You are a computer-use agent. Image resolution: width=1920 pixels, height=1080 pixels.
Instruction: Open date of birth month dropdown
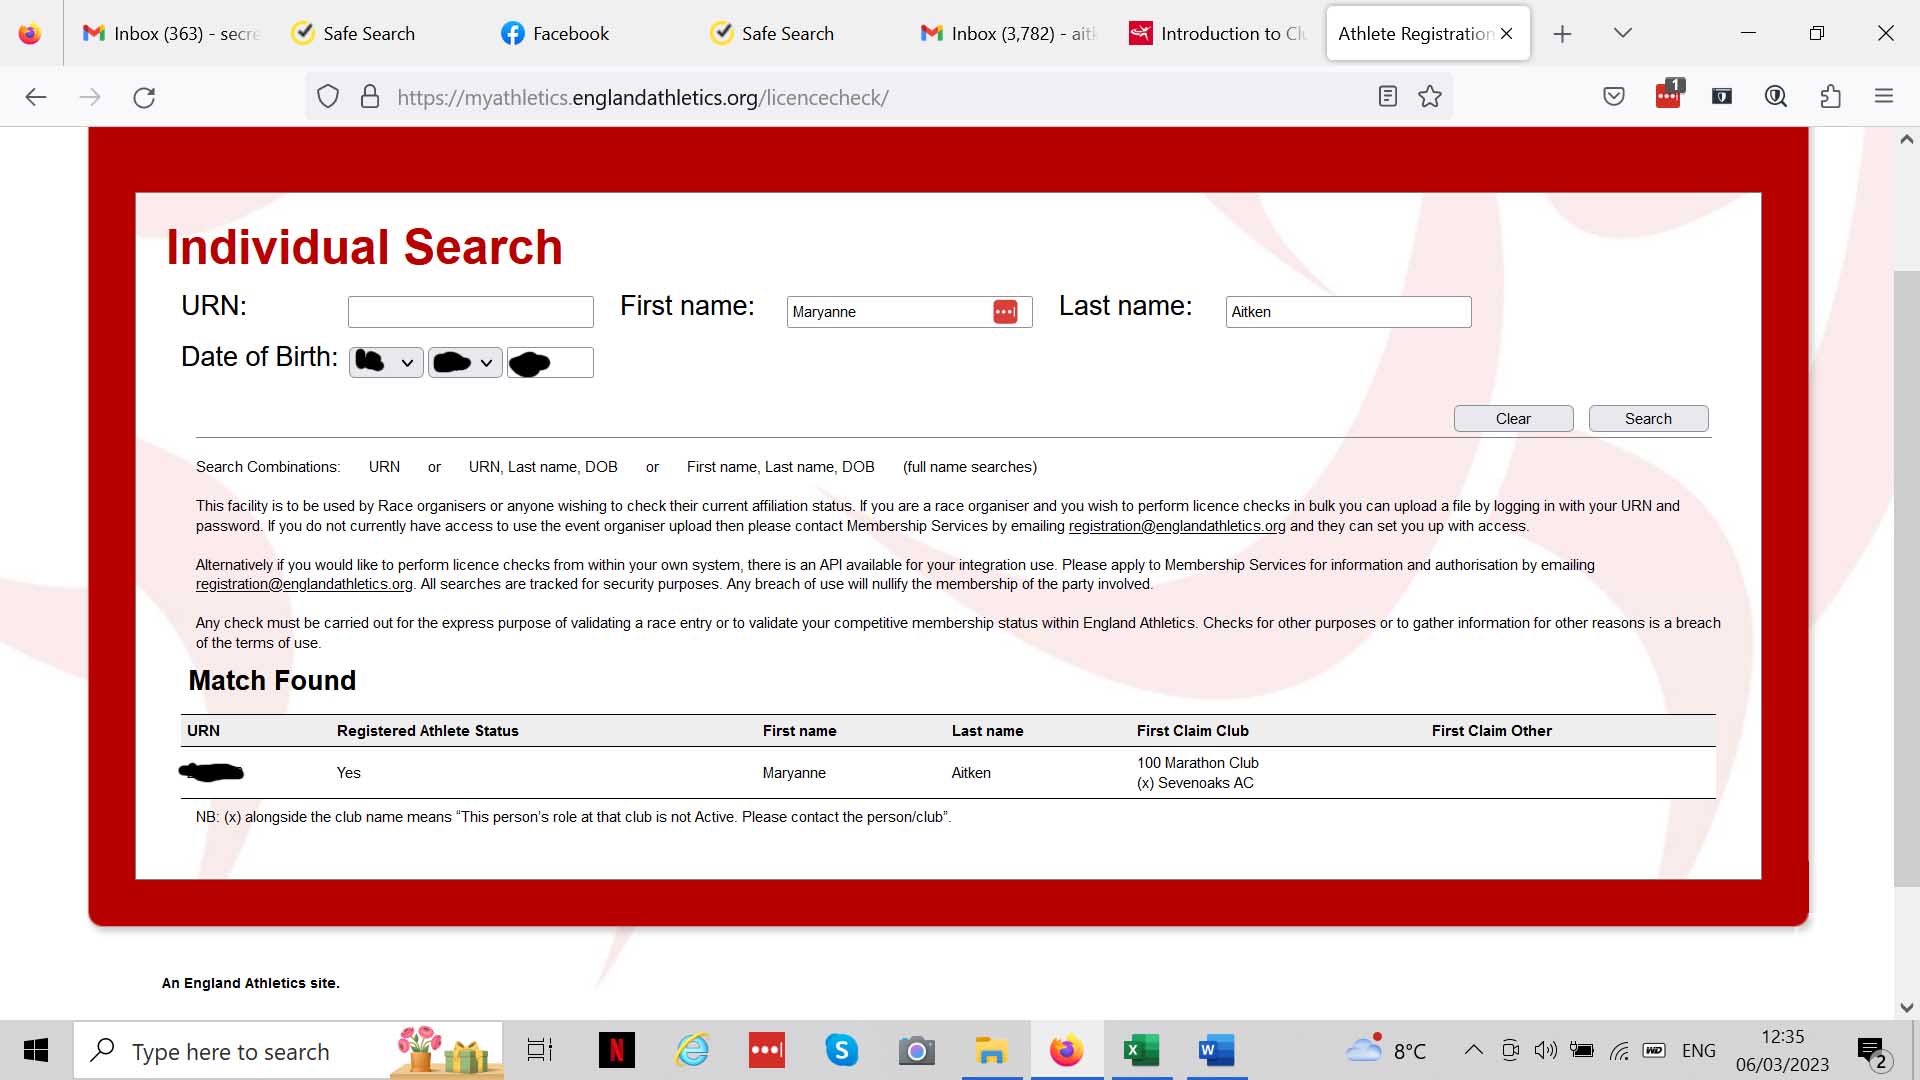pyautogui.click(x=465, y=362)
